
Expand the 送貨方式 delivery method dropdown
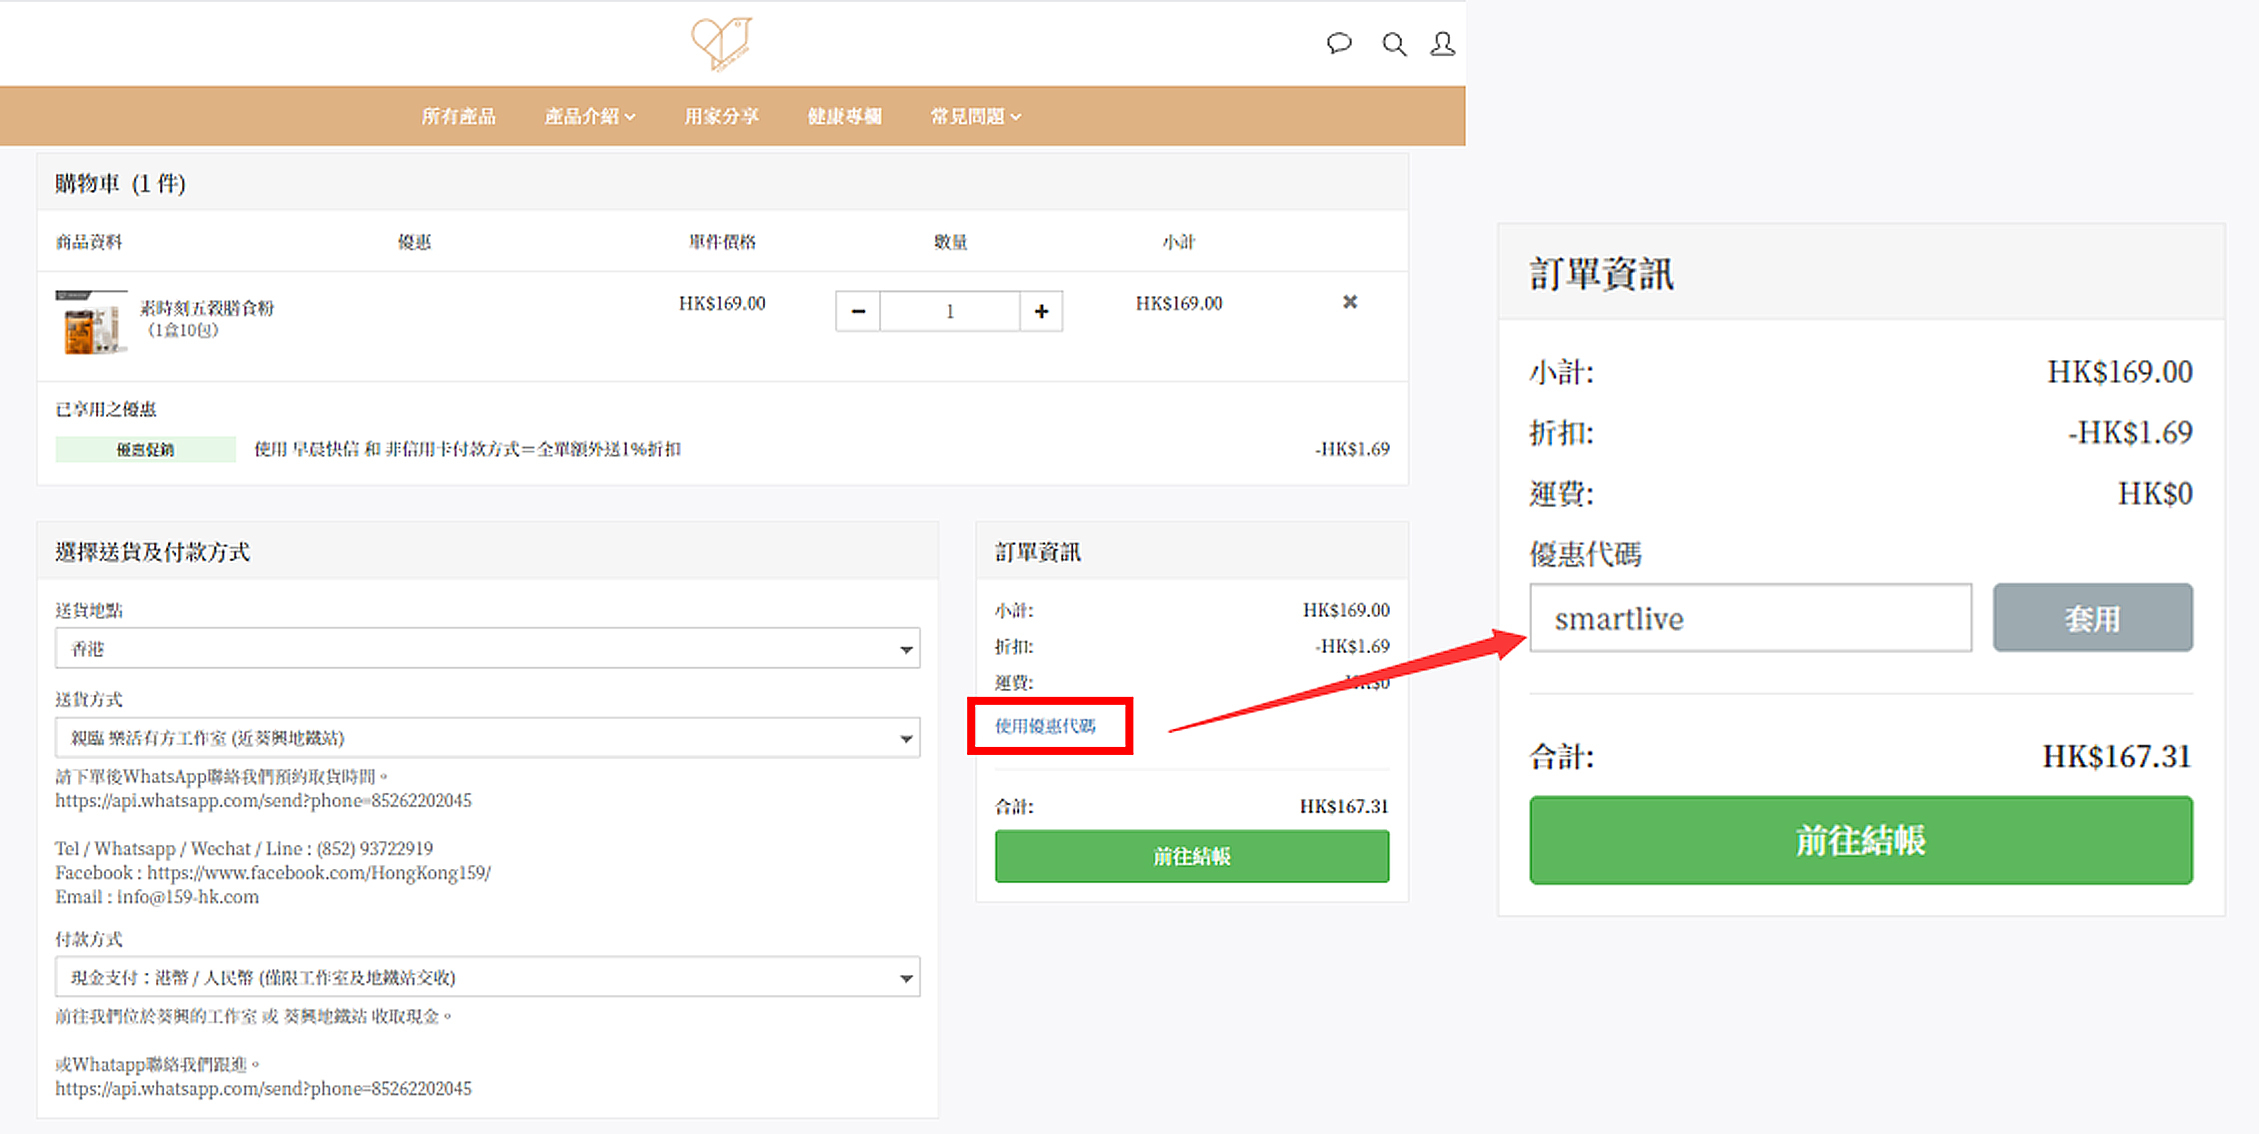[x=487, y=738]
